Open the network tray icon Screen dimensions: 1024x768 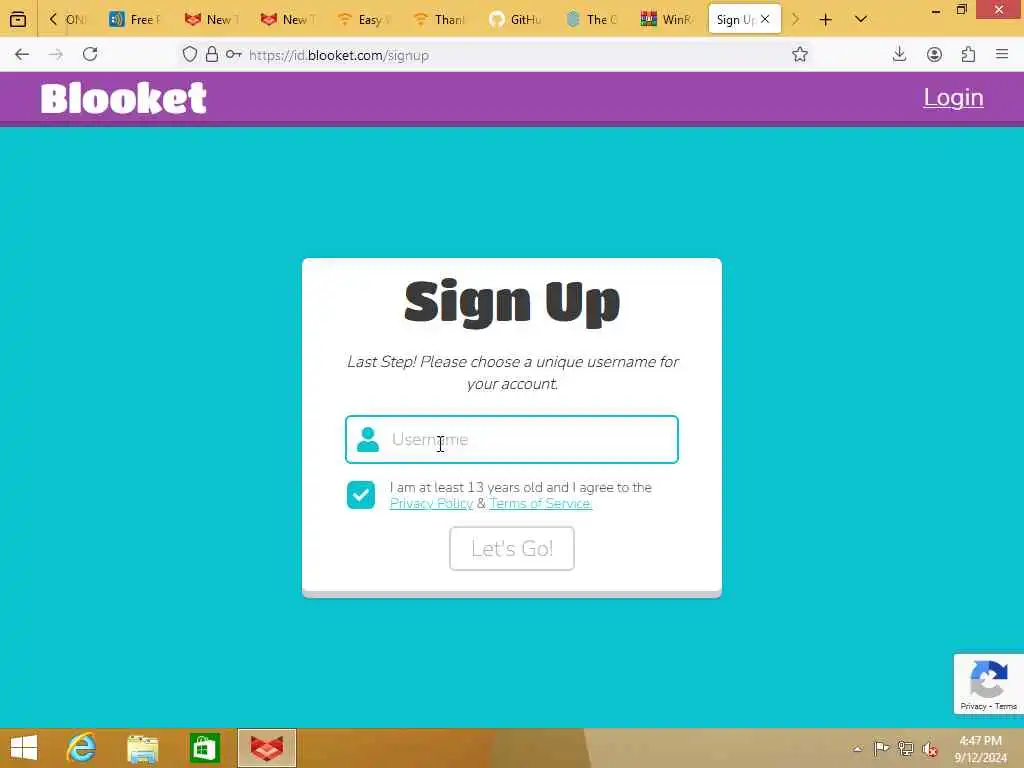click(905, 748)
